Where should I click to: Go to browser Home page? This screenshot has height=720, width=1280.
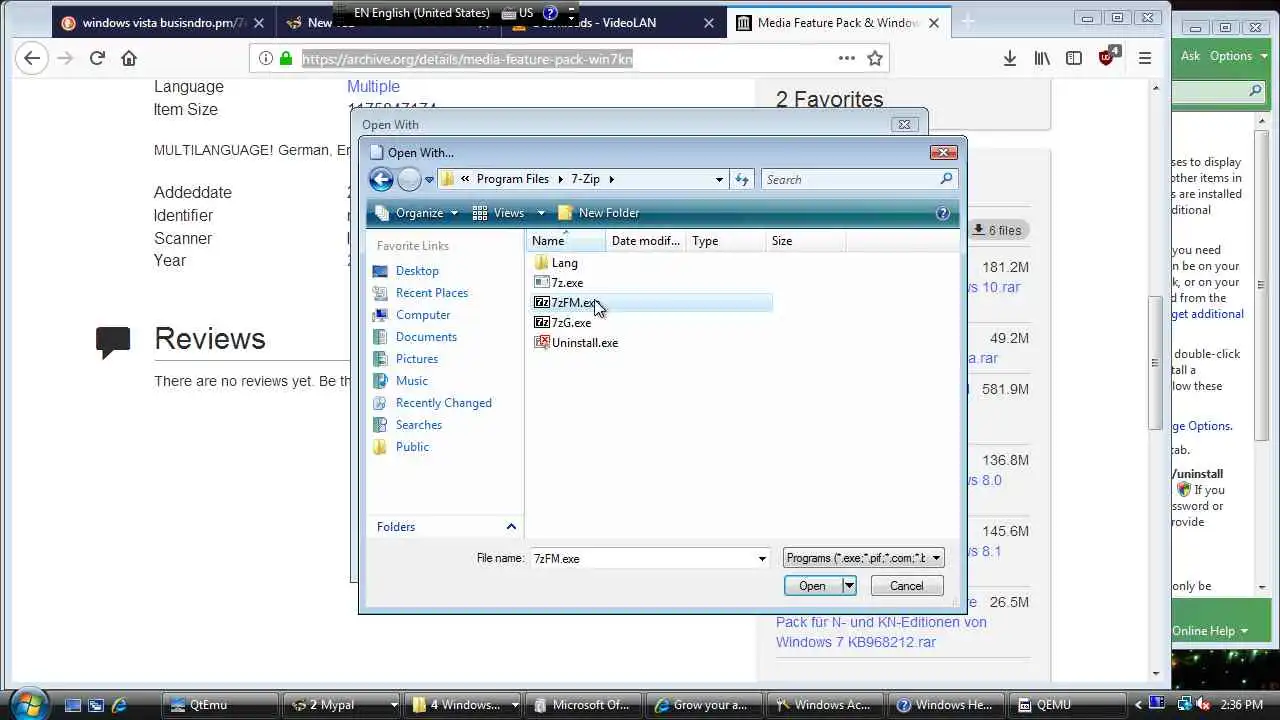(x=129, y=58)
